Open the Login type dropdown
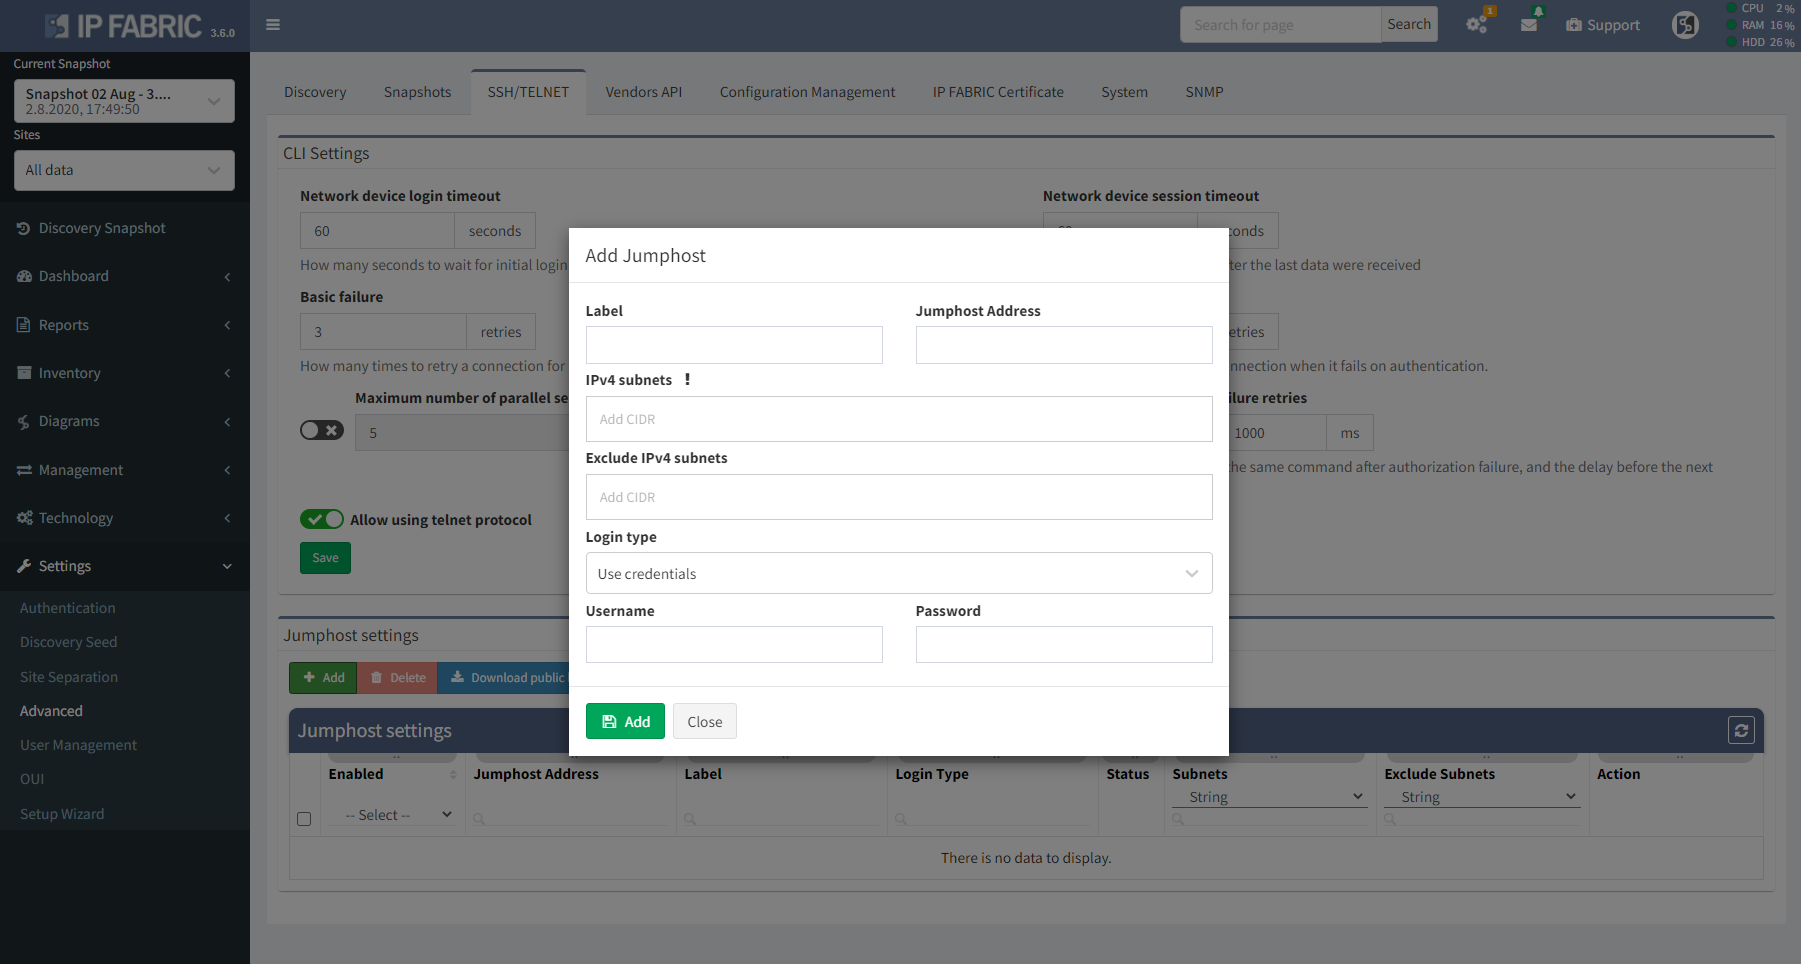The image size is (1801, 964). [898, 573]
